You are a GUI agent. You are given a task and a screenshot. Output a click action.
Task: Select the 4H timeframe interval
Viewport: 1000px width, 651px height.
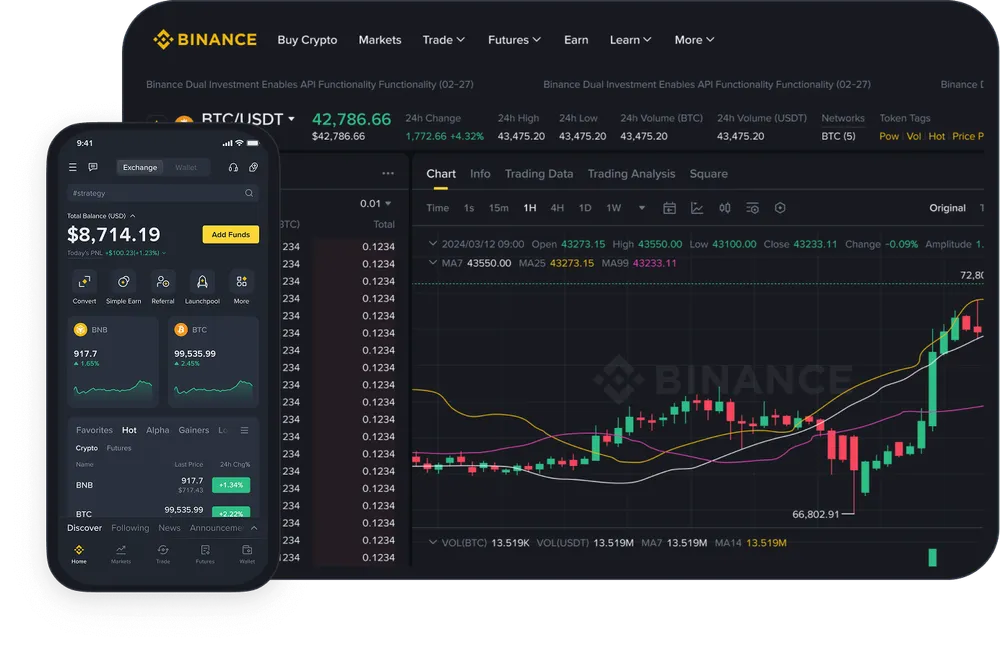[x=557, y=208]
